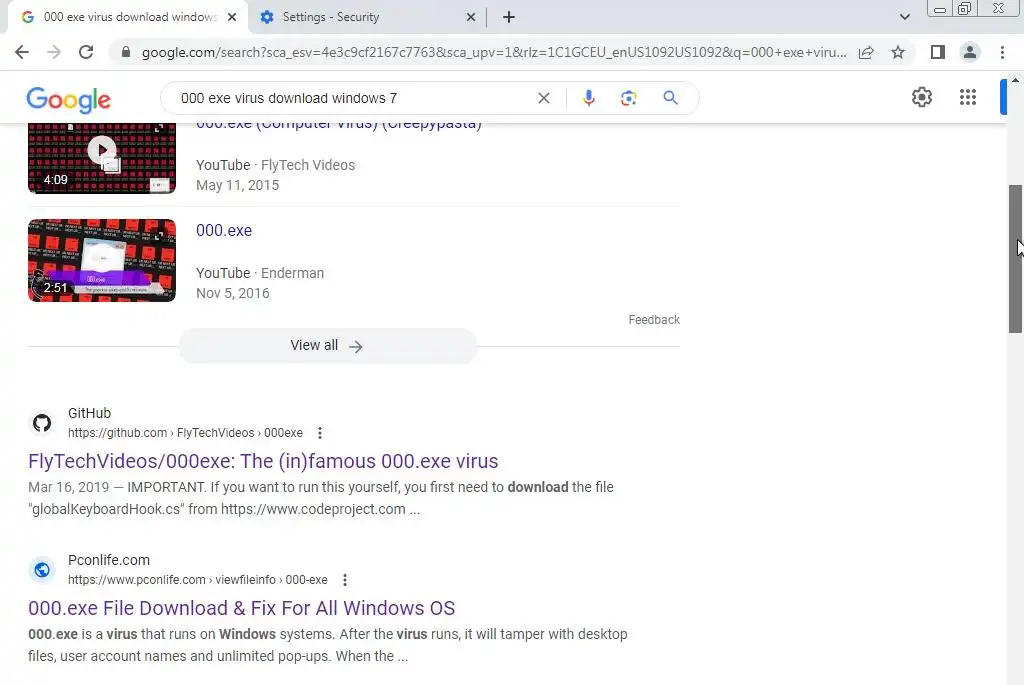This screenshot has width=1024, height=685.
Task: Clear the search query with the X icon
Action: pos(543,98)
